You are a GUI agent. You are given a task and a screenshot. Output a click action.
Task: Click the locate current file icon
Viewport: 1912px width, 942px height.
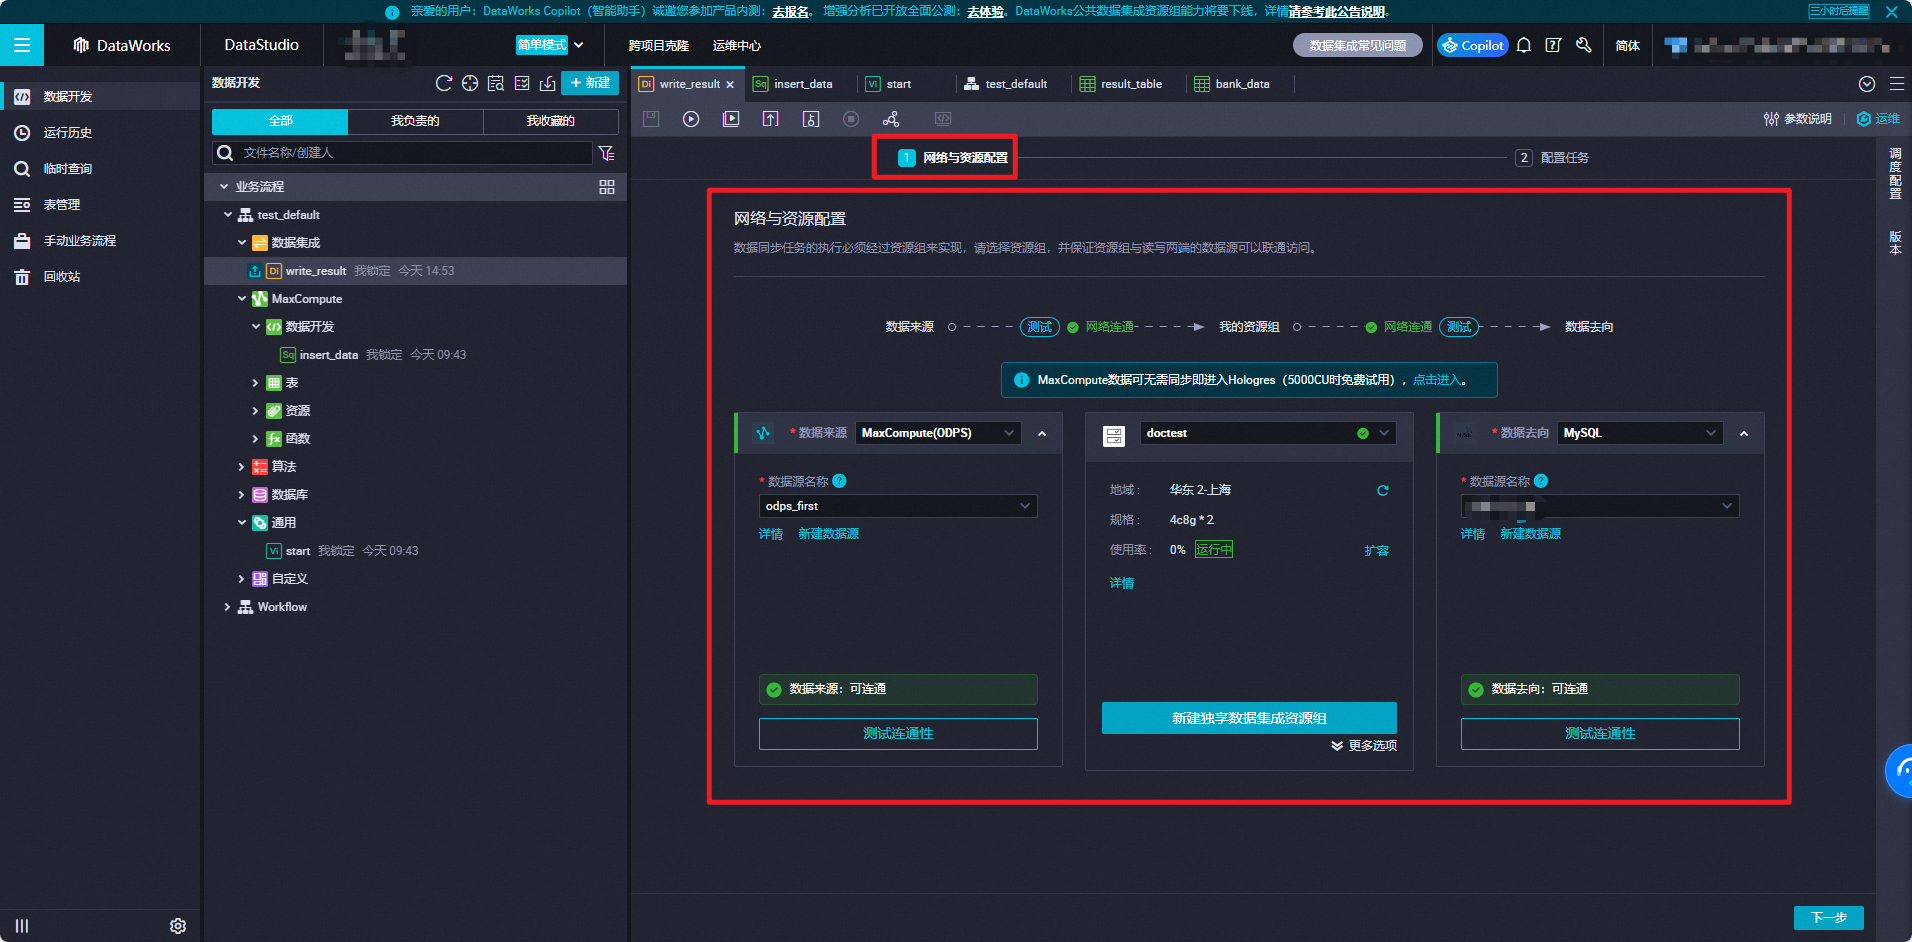[470, 83]
